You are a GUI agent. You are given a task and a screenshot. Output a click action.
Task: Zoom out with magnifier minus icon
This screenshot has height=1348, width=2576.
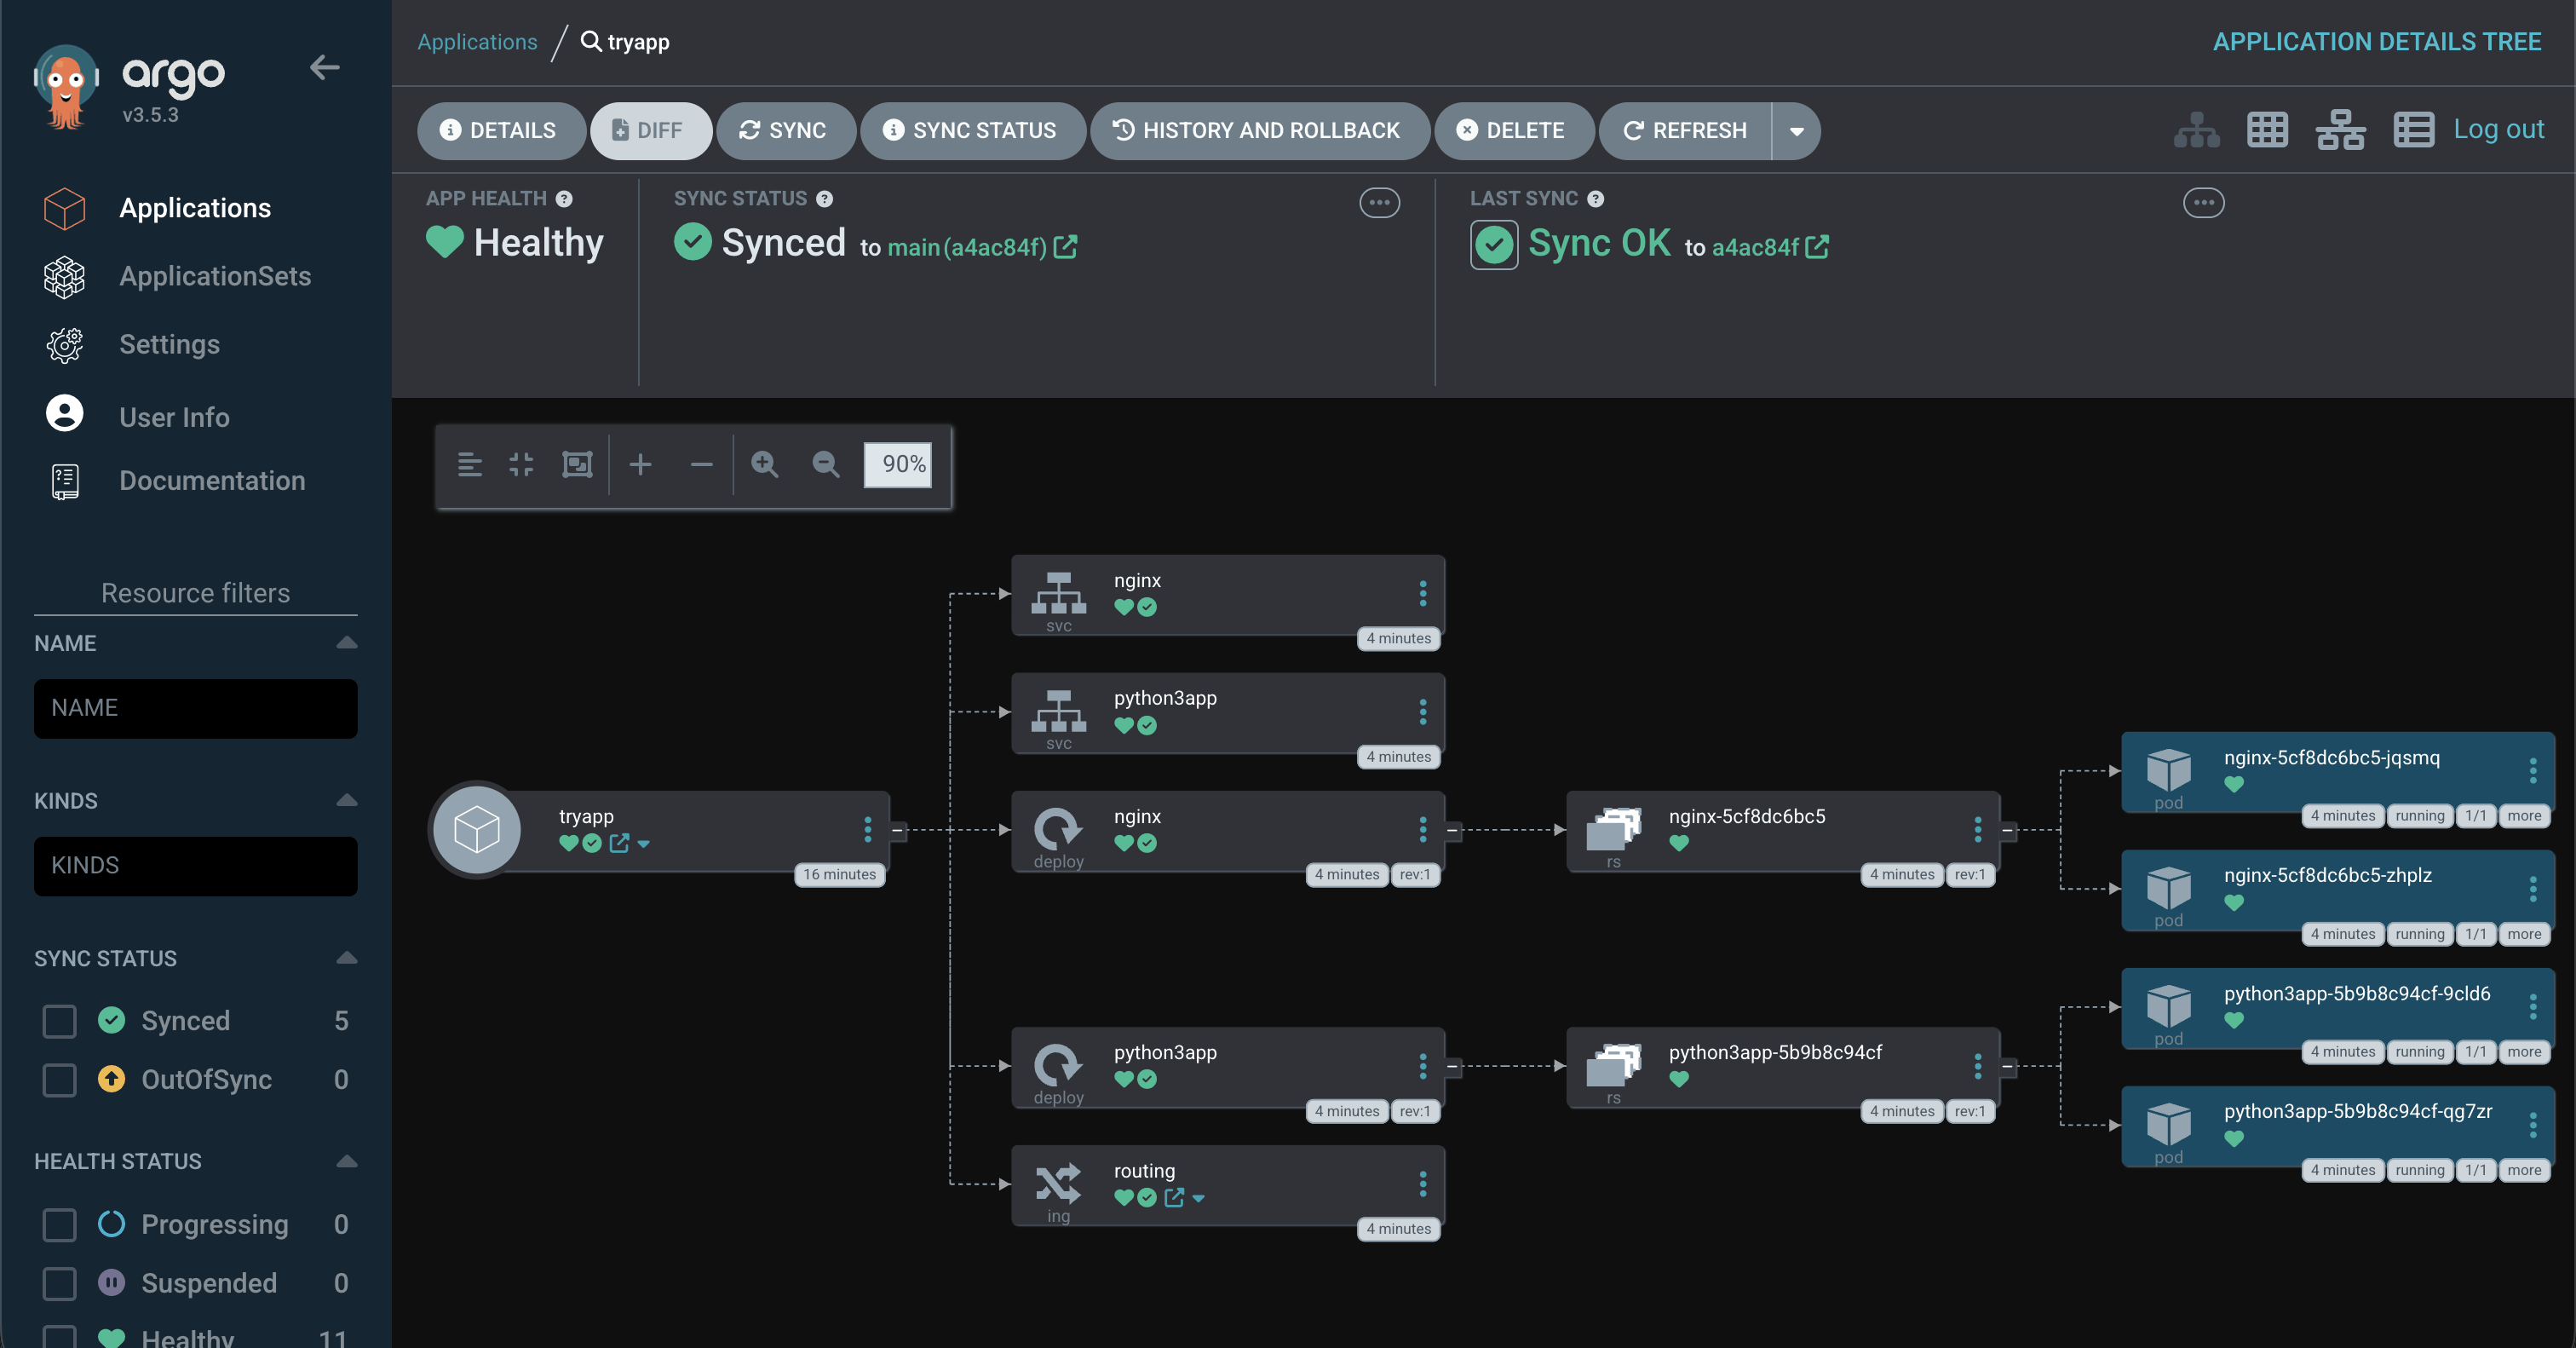click(826, 464)
